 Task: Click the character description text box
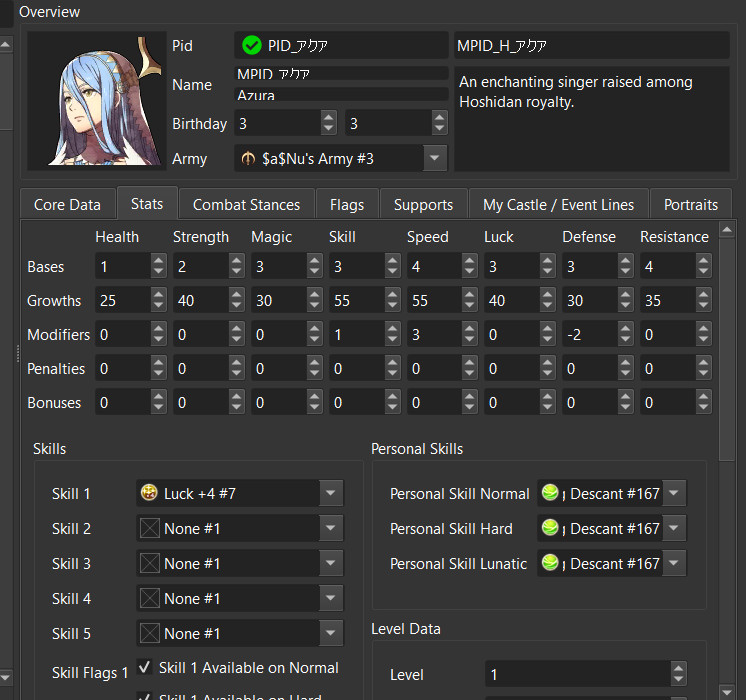(x=592, y=119)
